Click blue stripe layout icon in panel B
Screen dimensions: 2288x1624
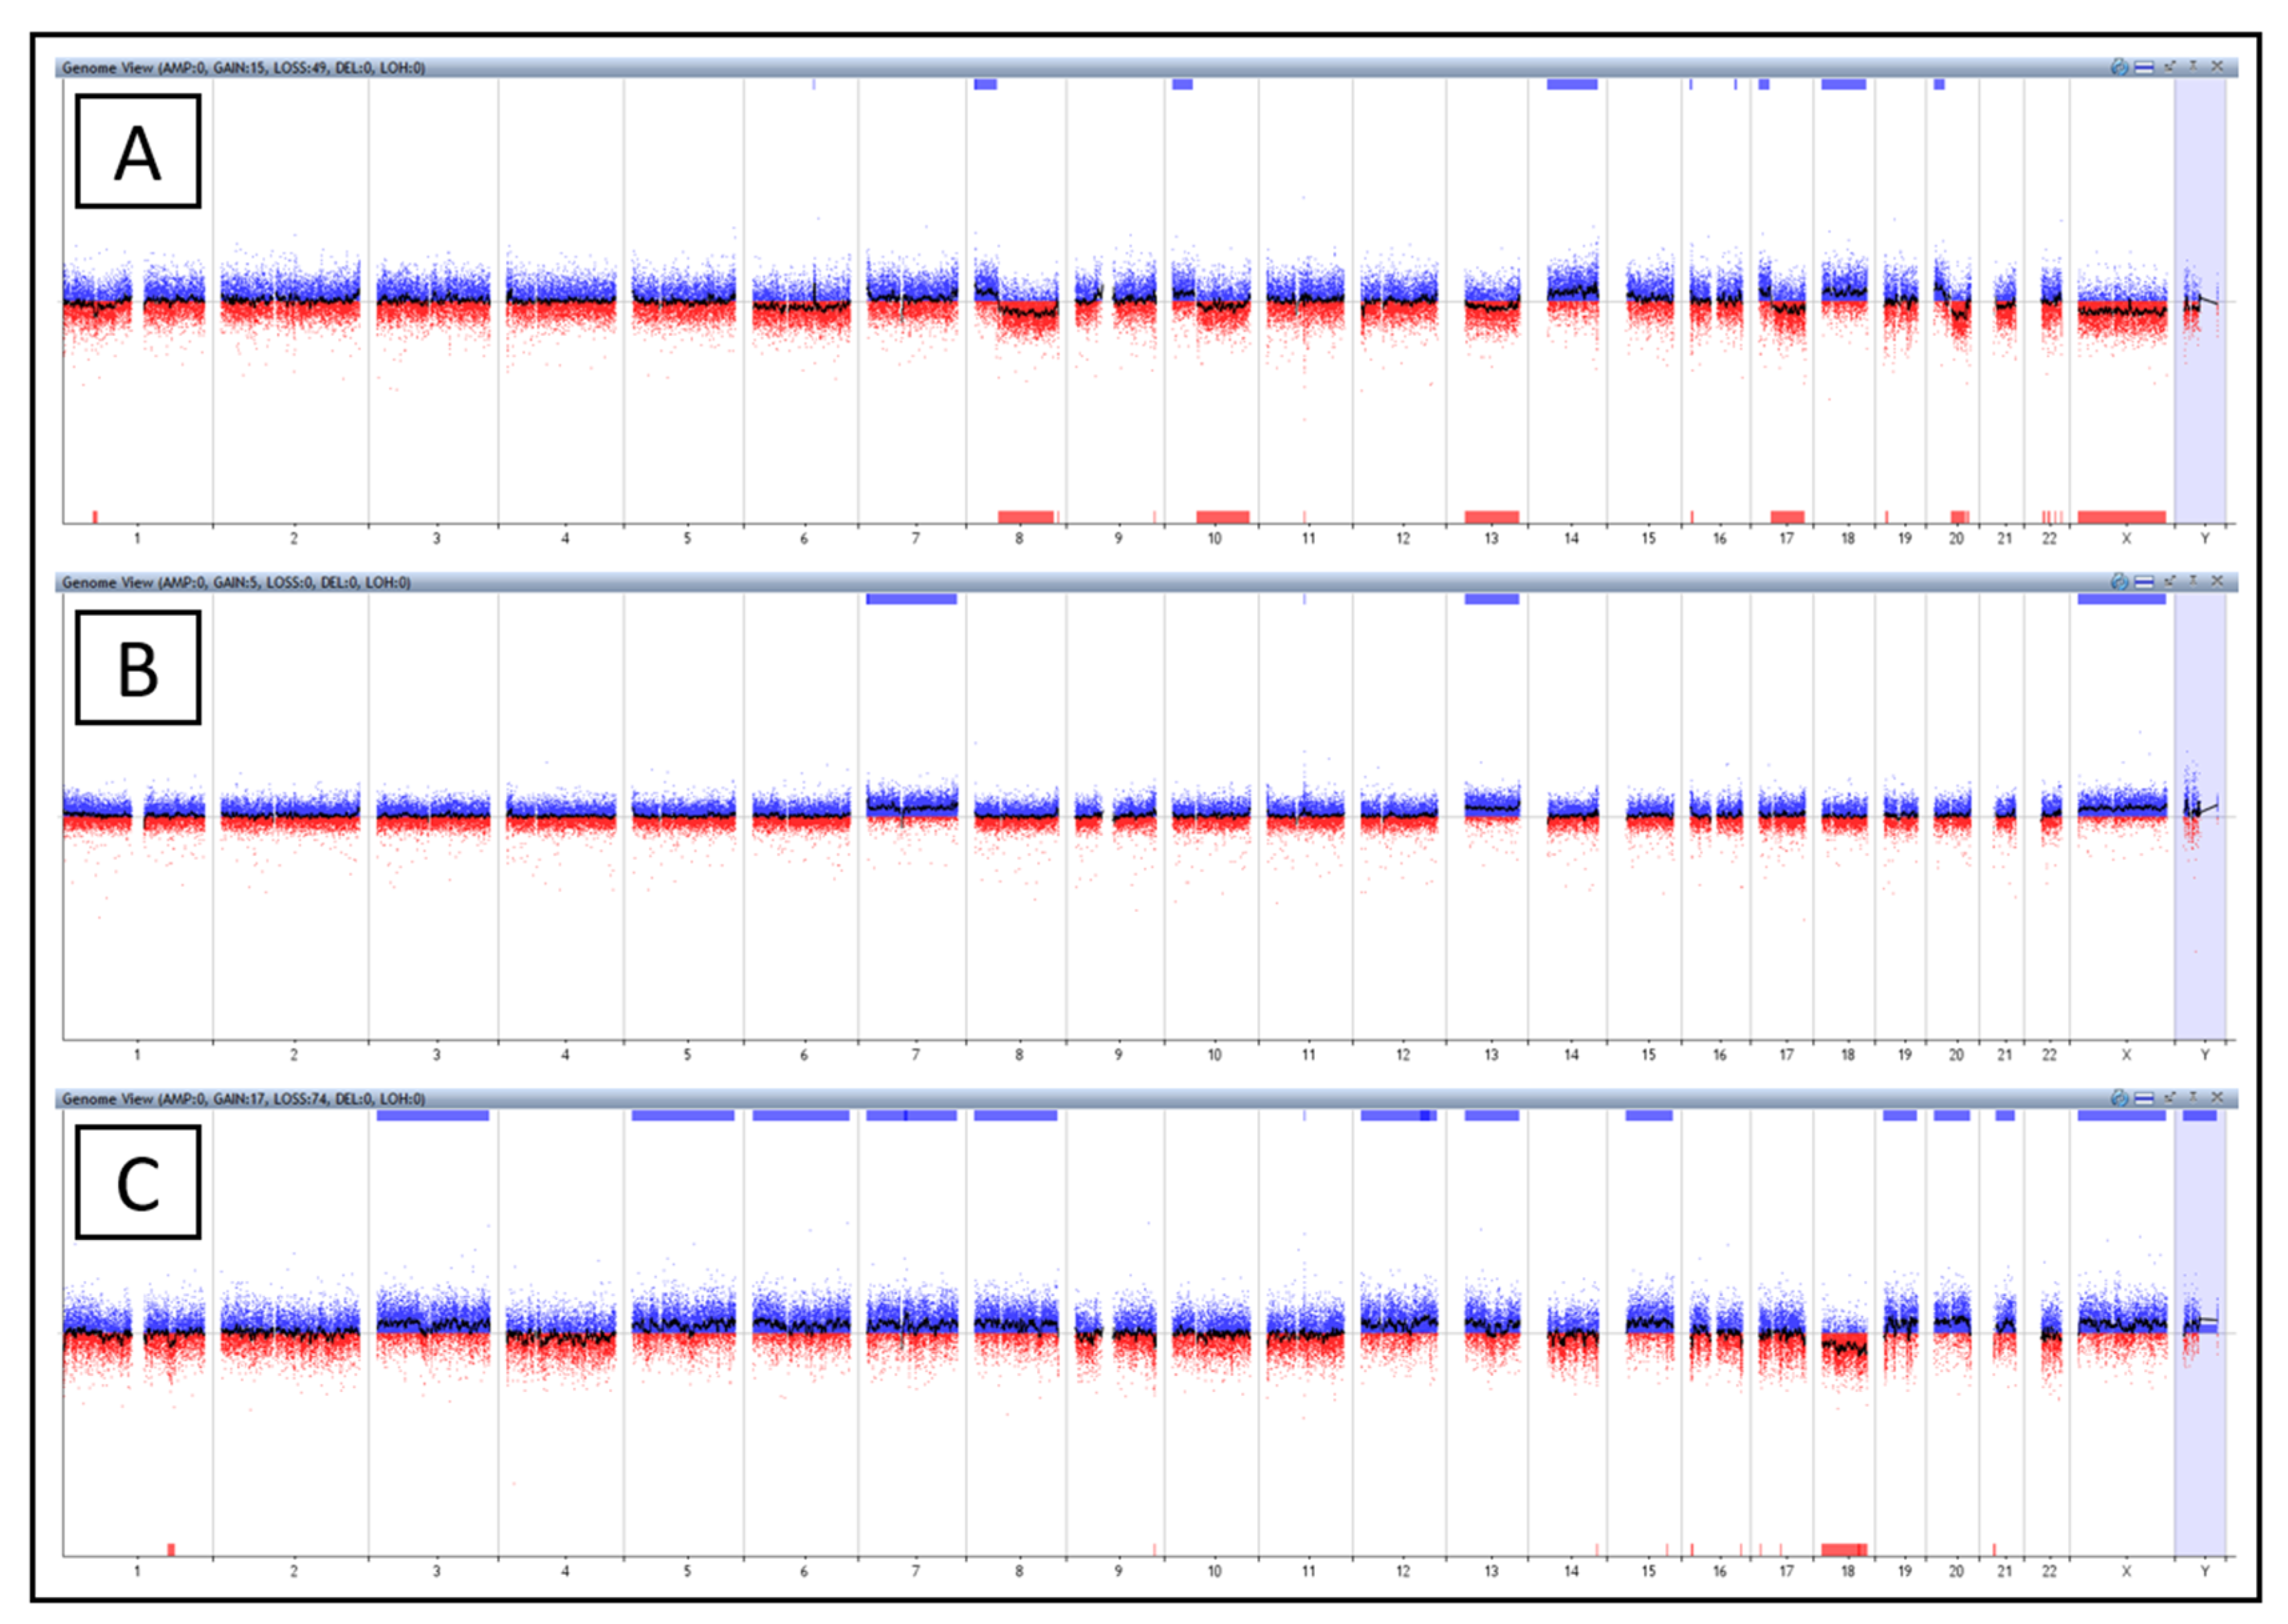tap(2144, 581)
